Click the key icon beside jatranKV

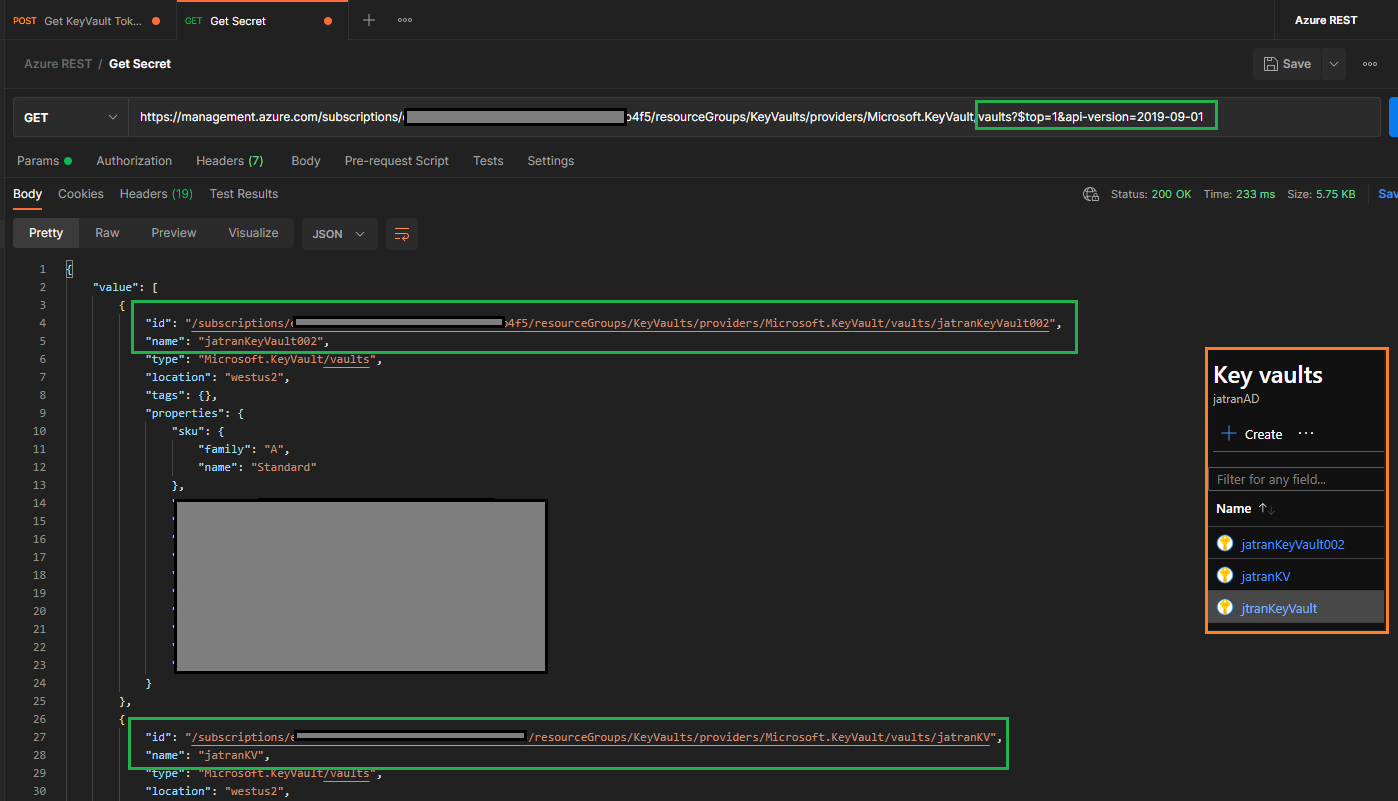coord(1225,575)
